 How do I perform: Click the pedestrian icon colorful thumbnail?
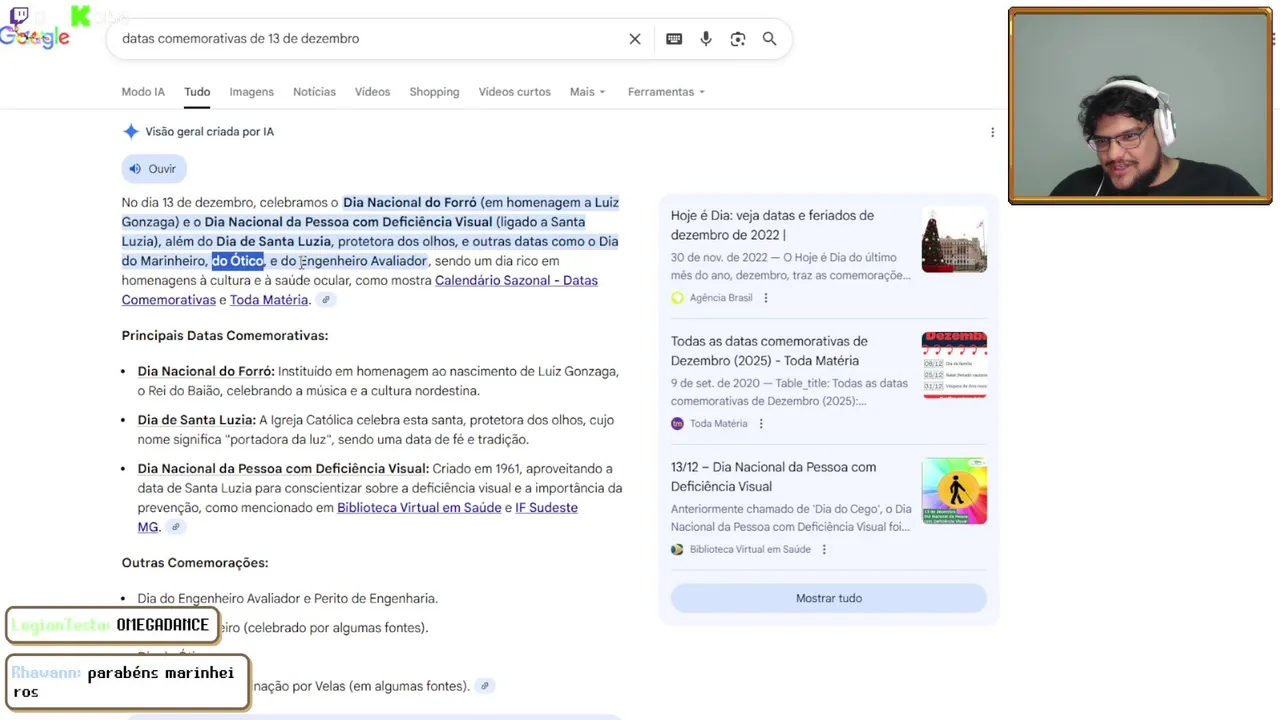[x=954, y=492]
